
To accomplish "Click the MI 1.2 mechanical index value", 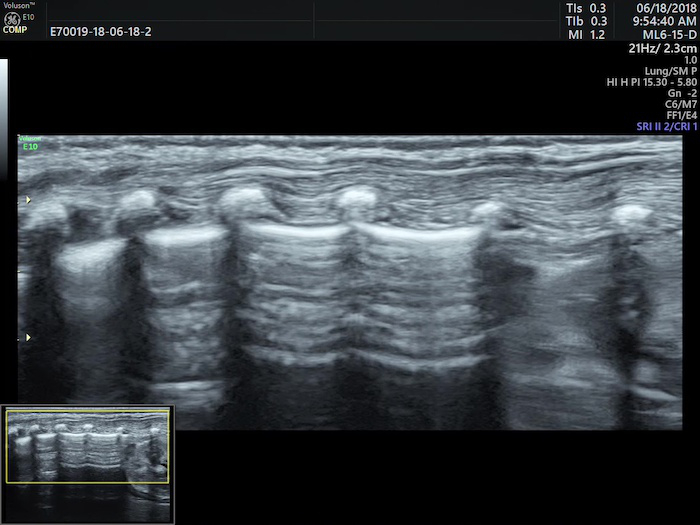I will pyautogui.click(x=587, y=35).
